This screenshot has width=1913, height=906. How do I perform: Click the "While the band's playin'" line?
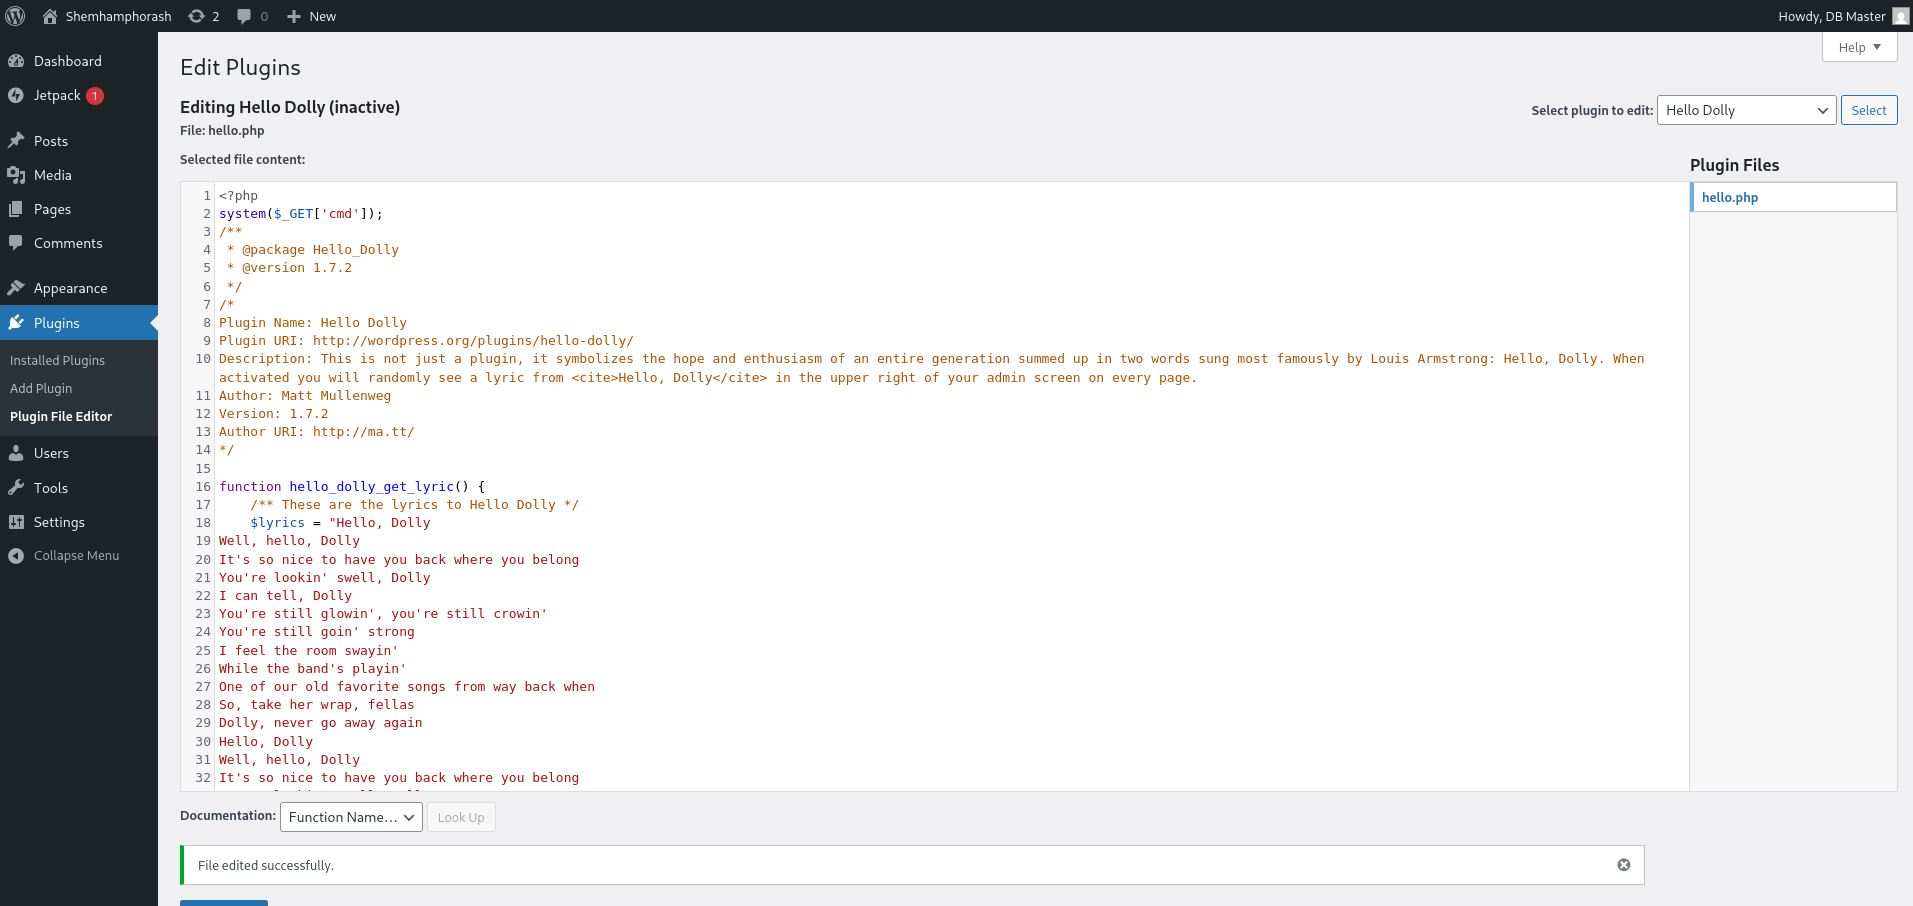pos(313,668)
